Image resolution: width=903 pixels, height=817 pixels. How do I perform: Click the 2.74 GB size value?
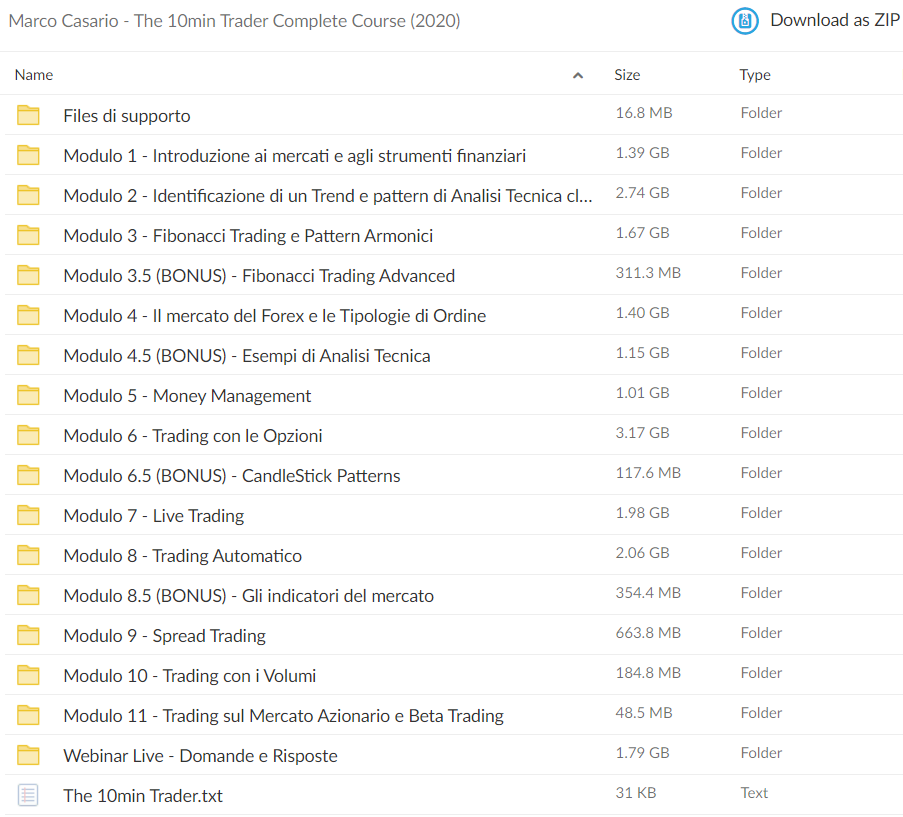(x=642, y=193)
